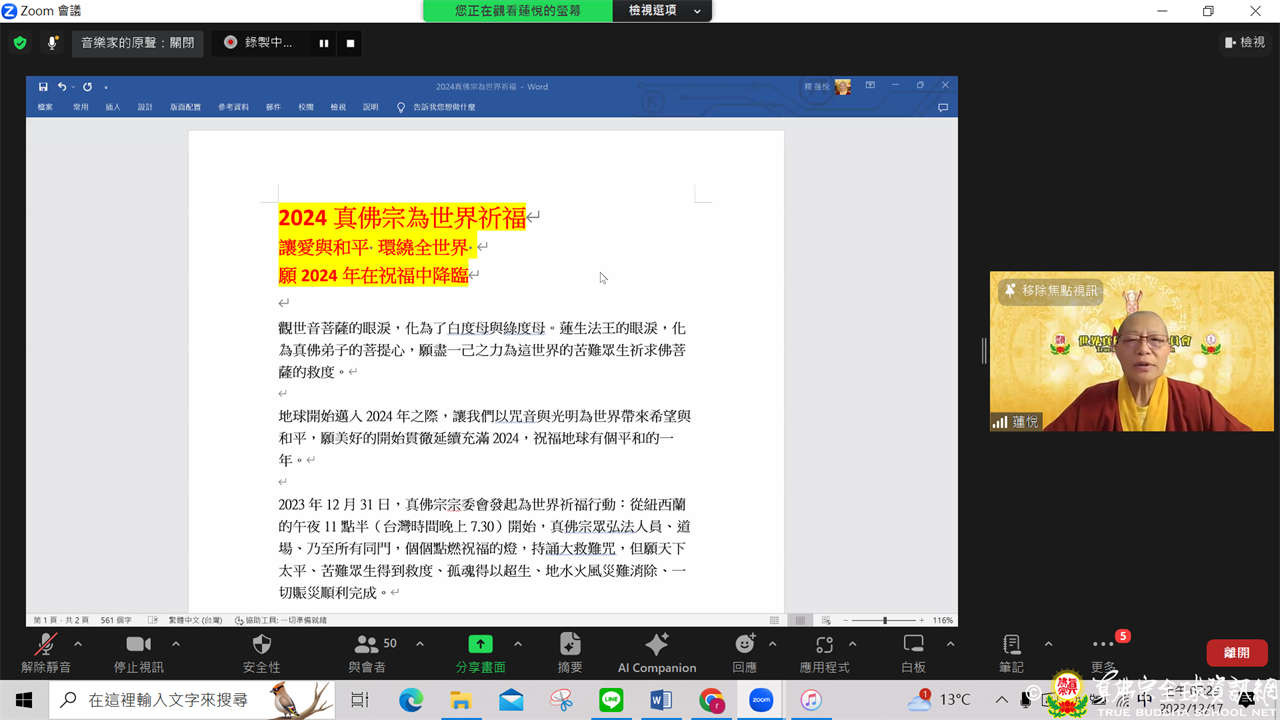Click the Security (安全性) shield icon
This screenshot has width=1280, height=720.
click(261, 645)
